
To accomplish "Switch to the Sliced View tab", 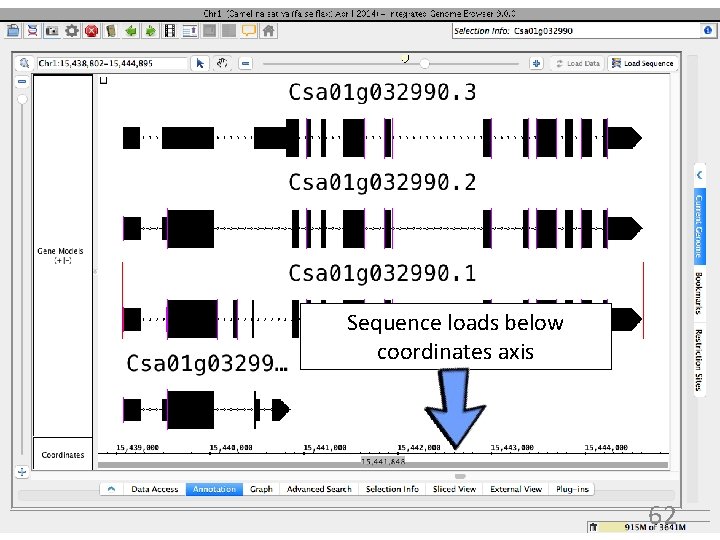I will (454, 489).
